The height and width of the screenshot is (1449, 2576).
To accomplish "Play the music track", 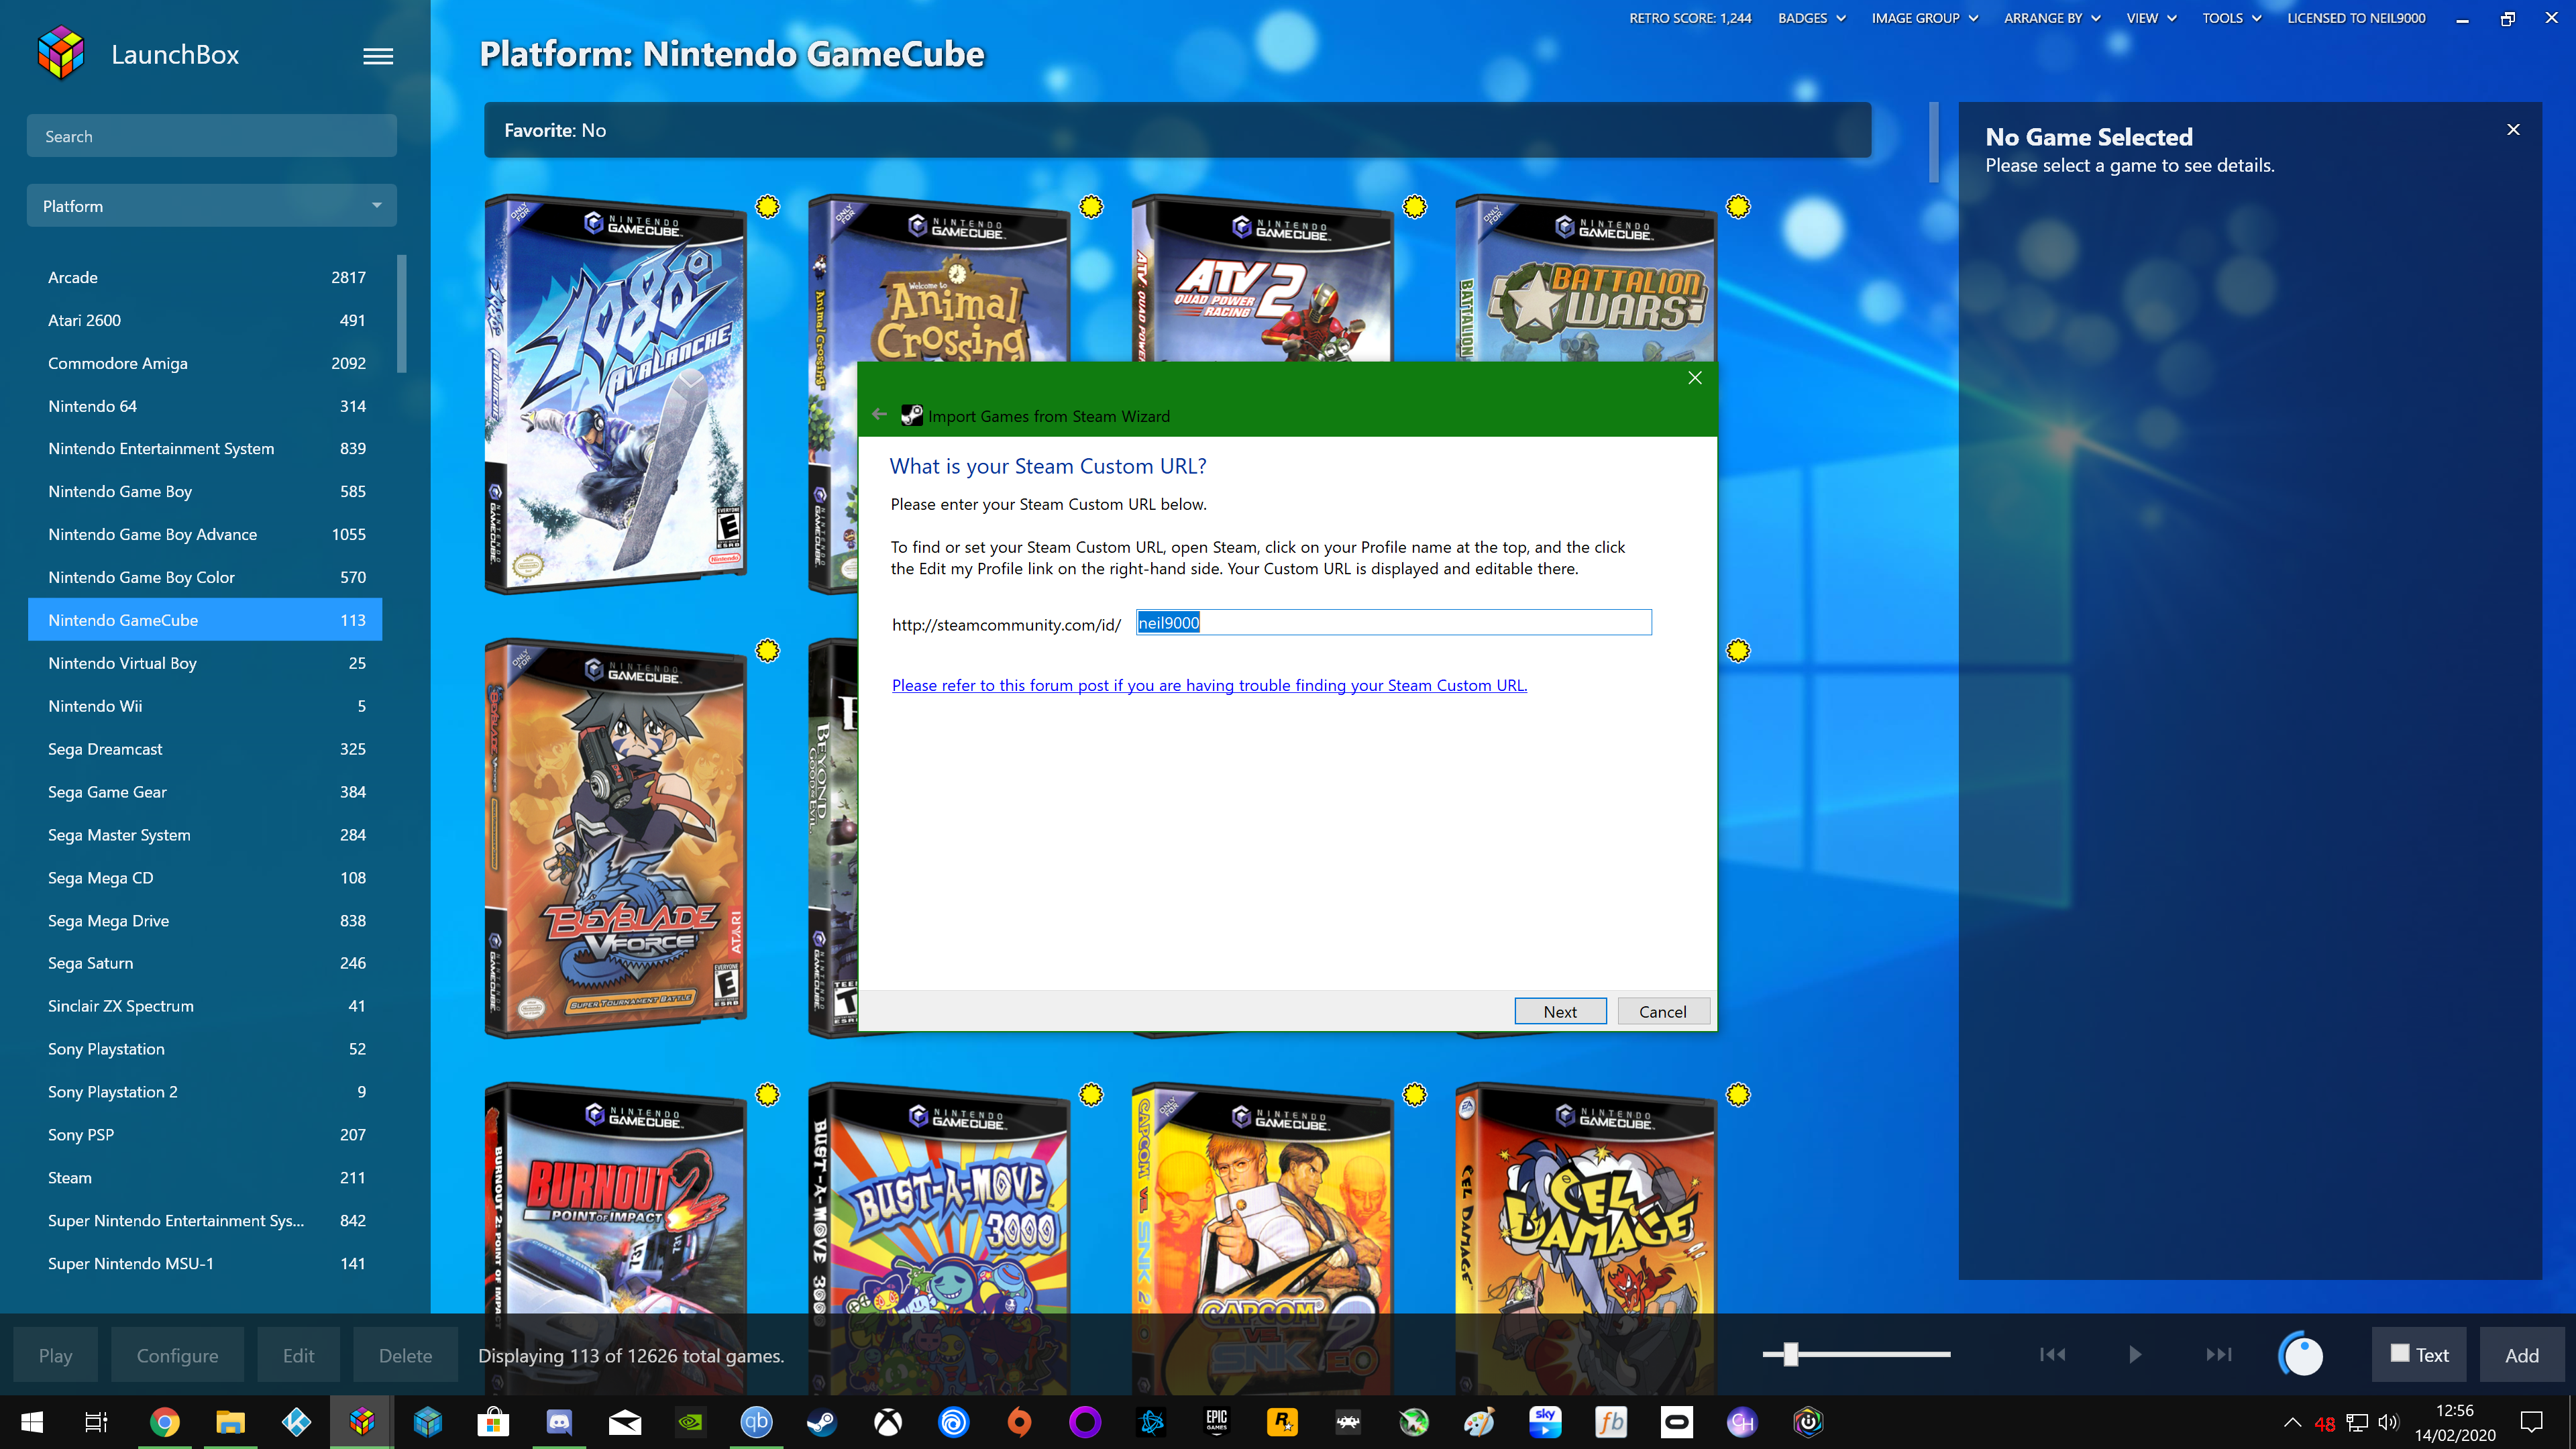I will pos(2135,1354).
